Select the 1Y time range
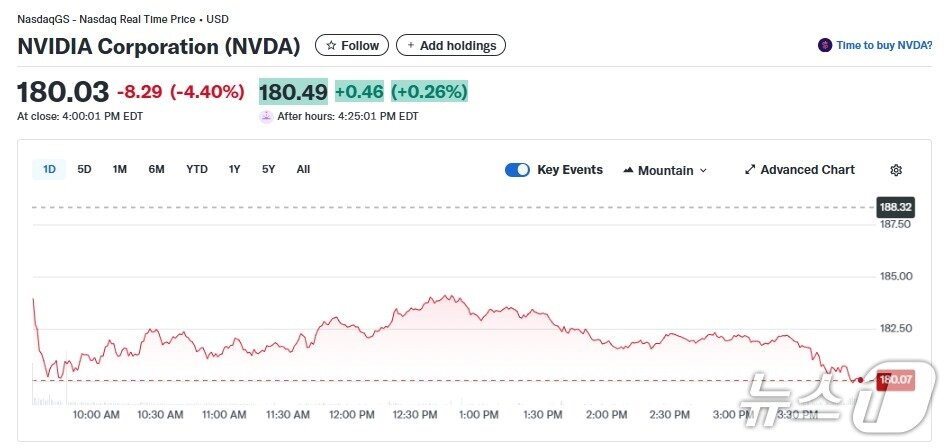Screen dimensions: 951x448 pyautogui.click(x=235, y=169)
